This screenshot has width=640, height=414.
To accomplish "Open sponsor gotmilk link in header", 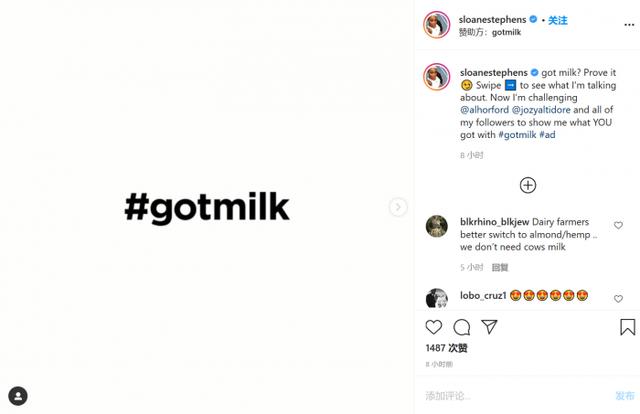I will pyautogui.click(x=506, y=32).
